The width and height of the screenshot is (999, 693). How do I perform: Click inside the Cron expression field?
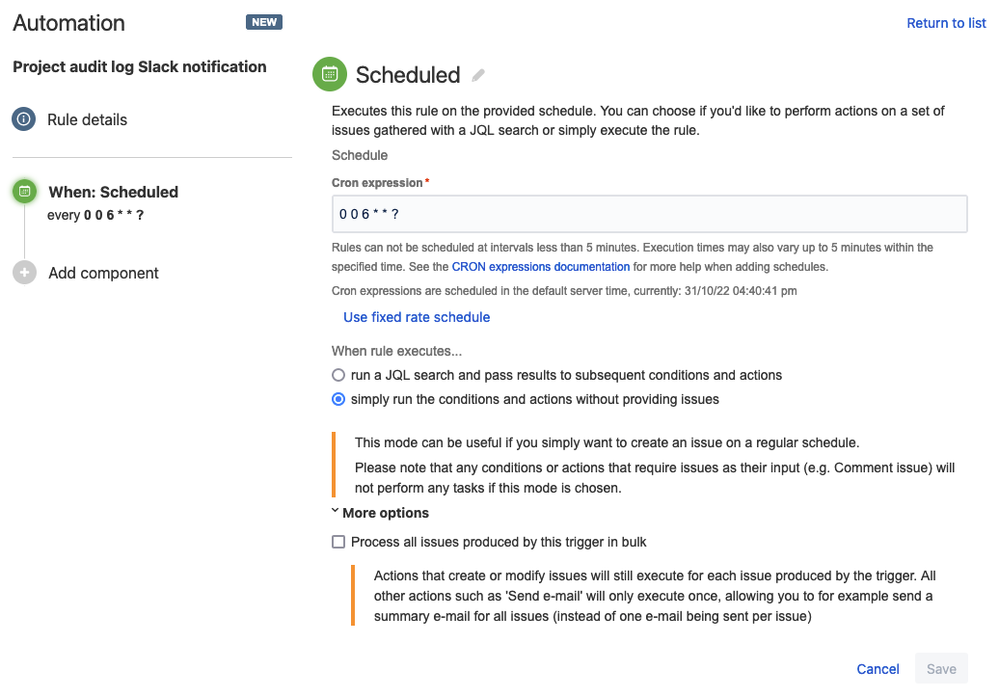tap(650, 213)
